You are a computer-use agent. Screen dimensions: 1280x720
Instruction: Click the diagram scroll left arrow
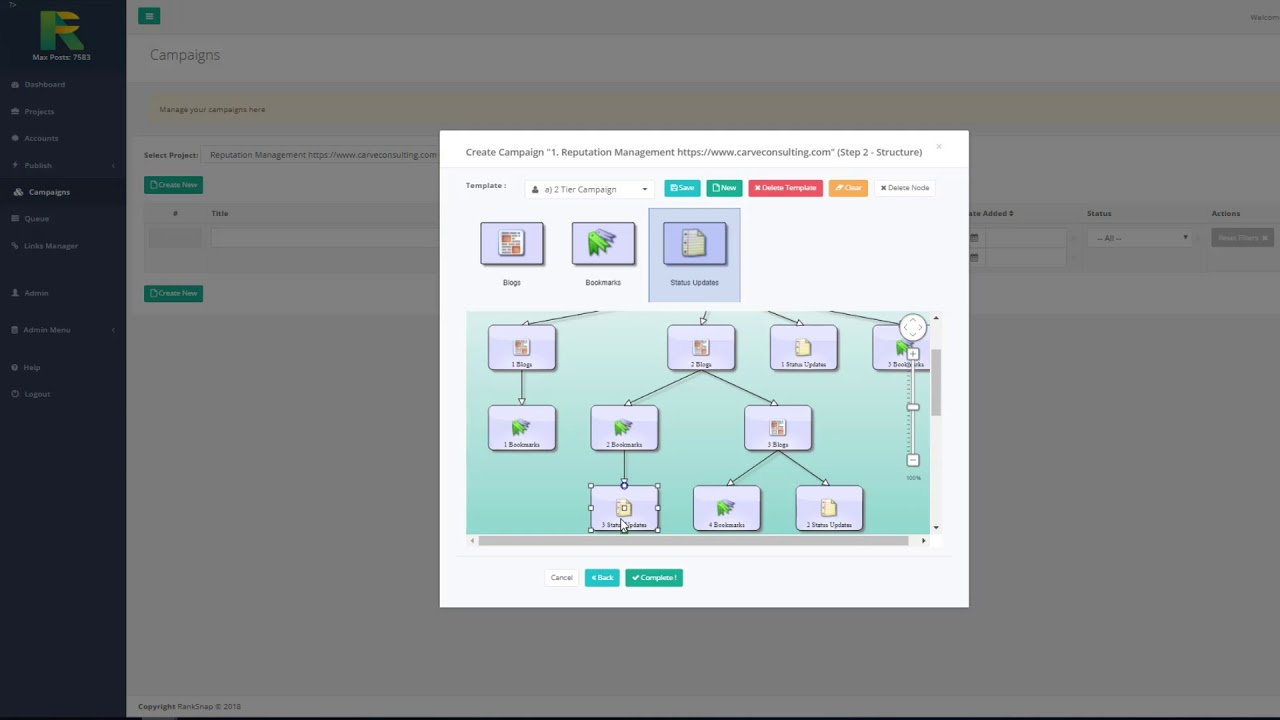click(472, 541)
